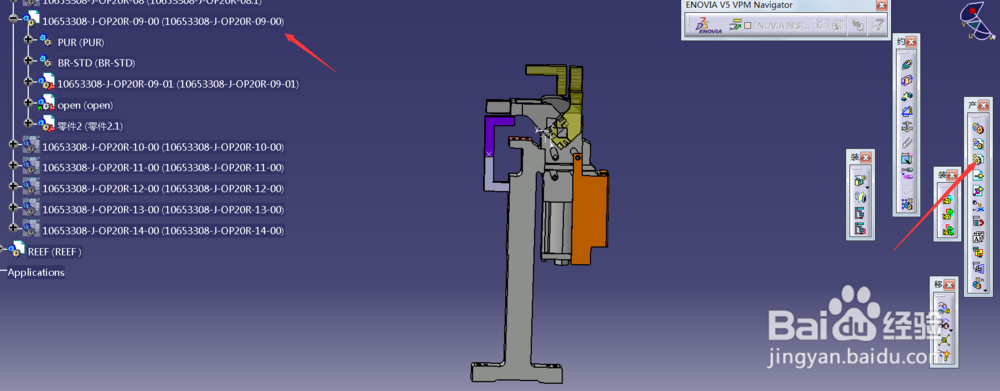Expand the 10653308-J-OP20R-12-00 node
The image size is (1000, 391).
click(13, 186)
